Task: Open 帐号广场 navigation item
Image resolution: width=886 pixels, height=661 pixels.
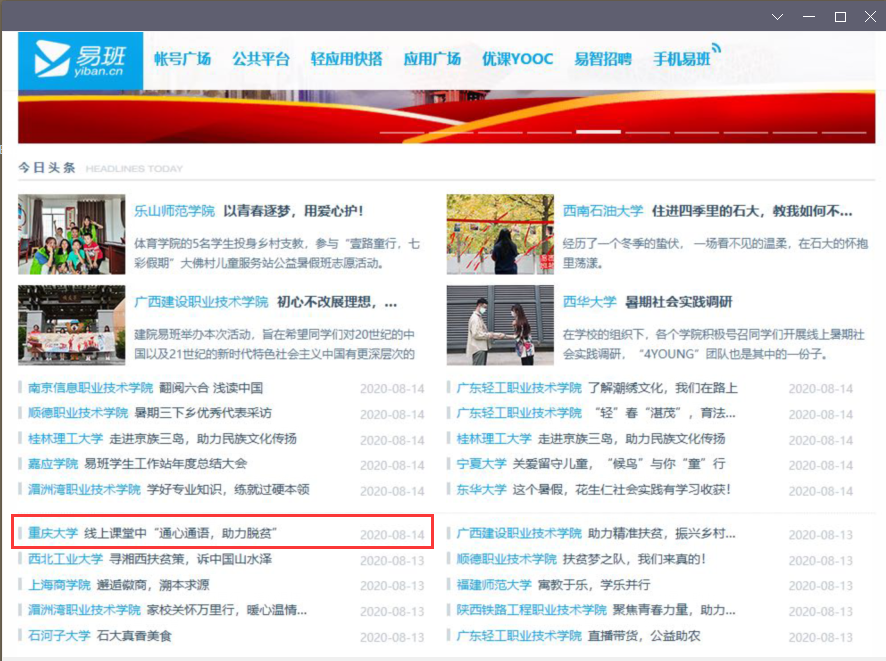Action: pyautogui.click(x=183, y=59)
